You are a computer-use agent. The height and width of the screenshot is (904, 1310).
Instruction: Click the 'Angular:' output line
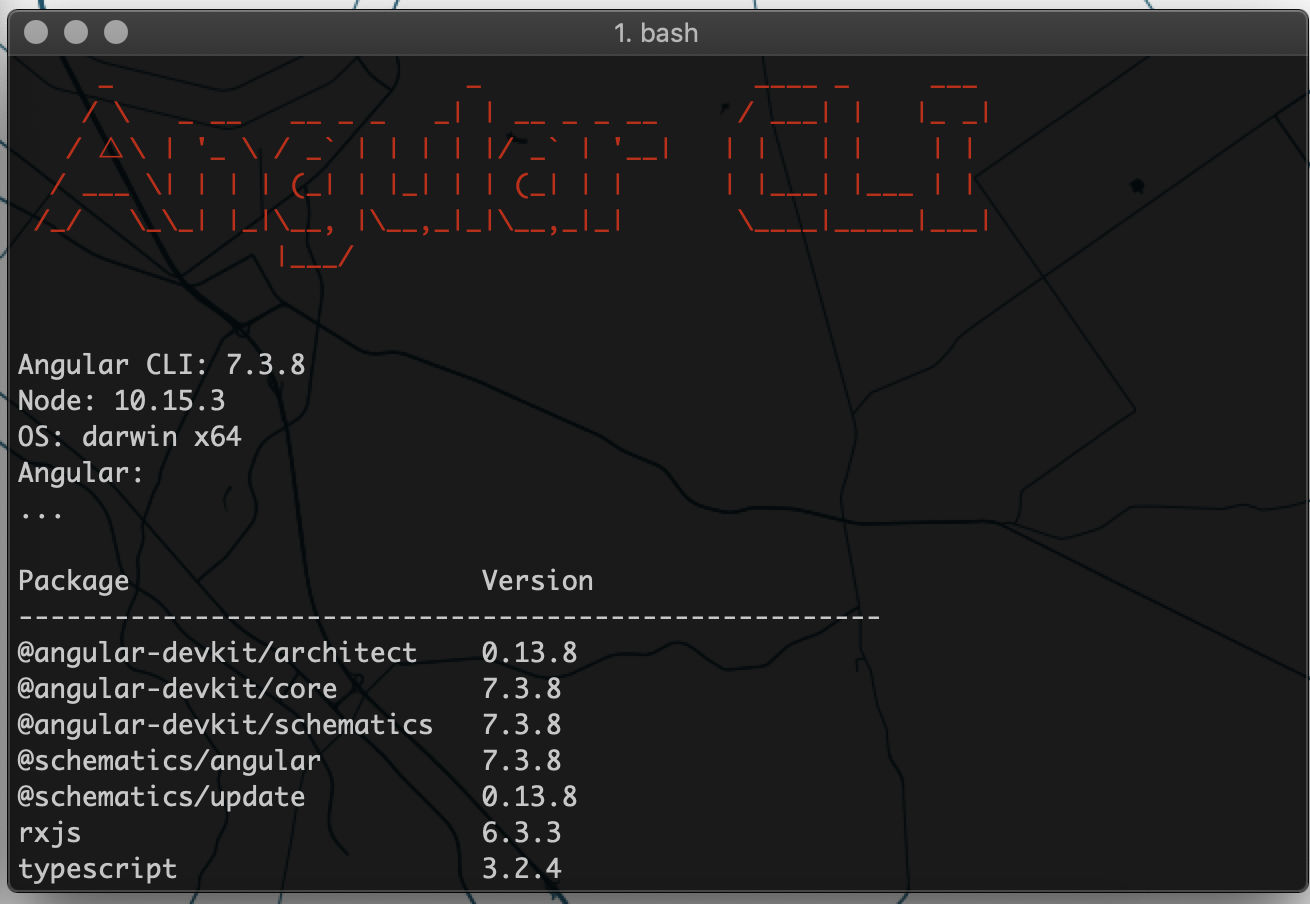click(82, 473)
